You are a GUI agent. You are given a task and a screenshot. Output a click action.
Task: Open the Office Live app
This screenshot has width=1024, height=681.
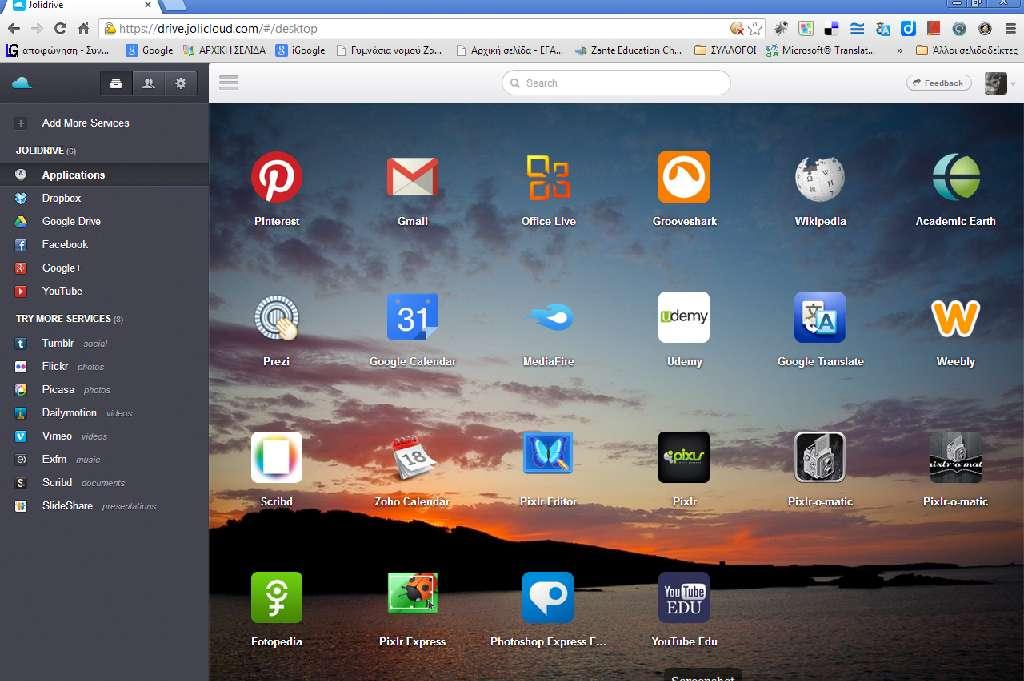point(548,177)
